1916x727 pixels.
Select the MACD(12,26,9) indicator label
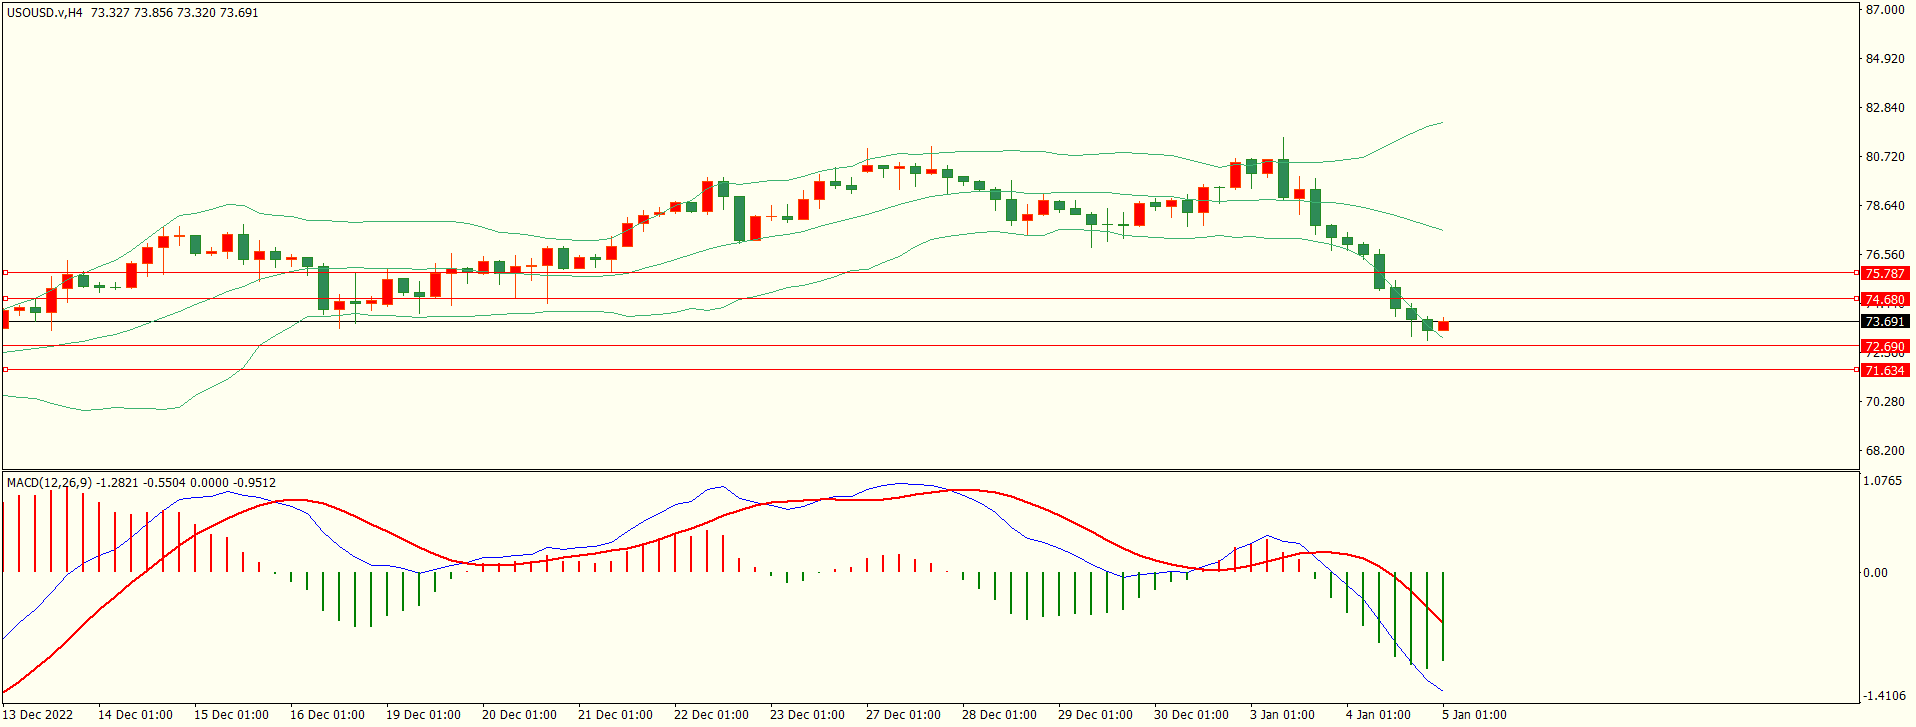tap(49, 483)
